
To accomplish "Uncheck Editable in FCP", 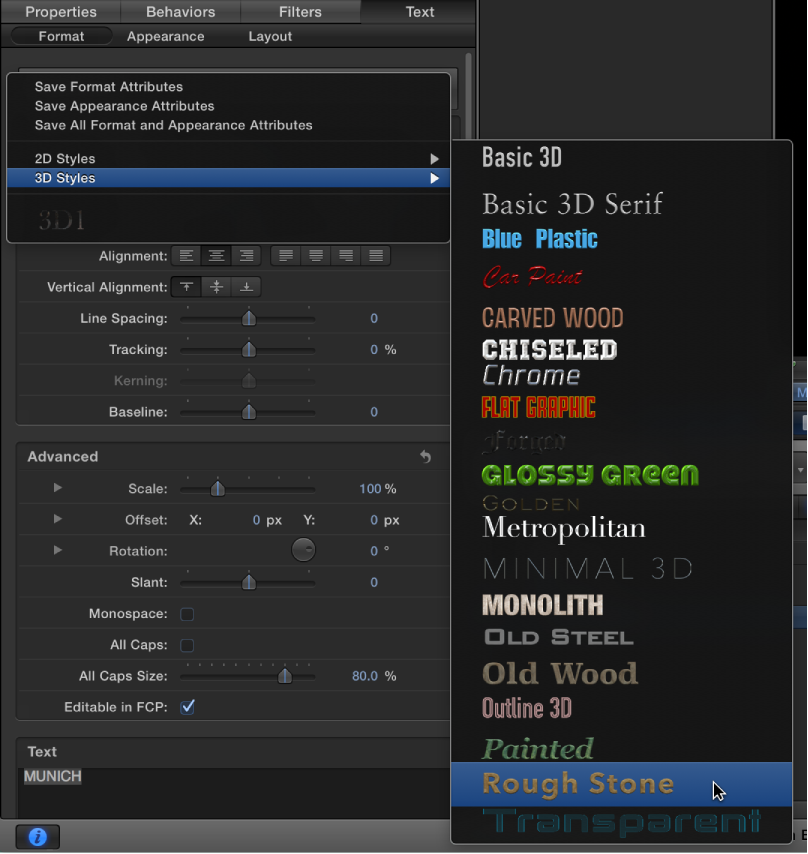I will click(x=187, y=707).
